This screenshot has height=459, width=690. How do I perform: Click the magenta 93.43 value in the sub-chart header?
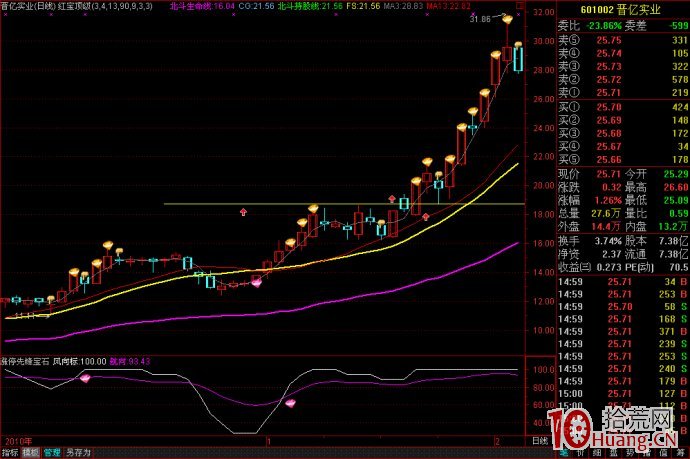(x=139, y=361)
